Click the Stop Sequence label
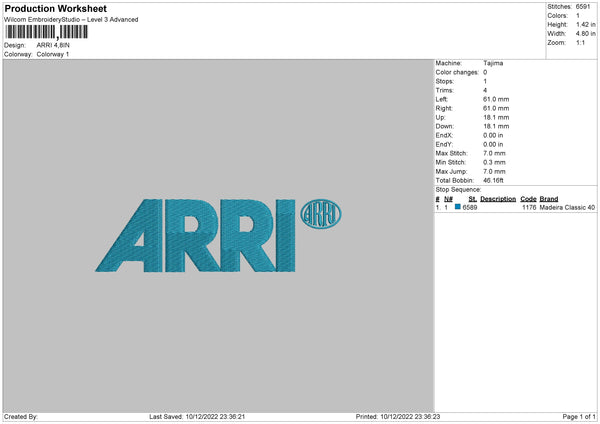This screenshot has width=600, height=424. 459,188
